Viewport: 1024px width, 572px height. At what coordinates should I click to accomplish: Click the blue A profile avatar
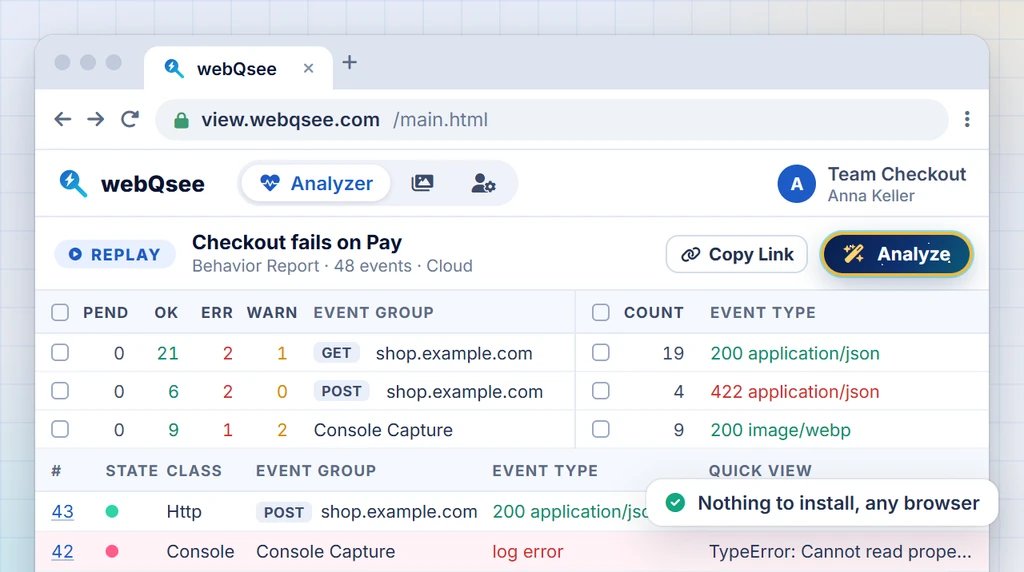(796, 183)
